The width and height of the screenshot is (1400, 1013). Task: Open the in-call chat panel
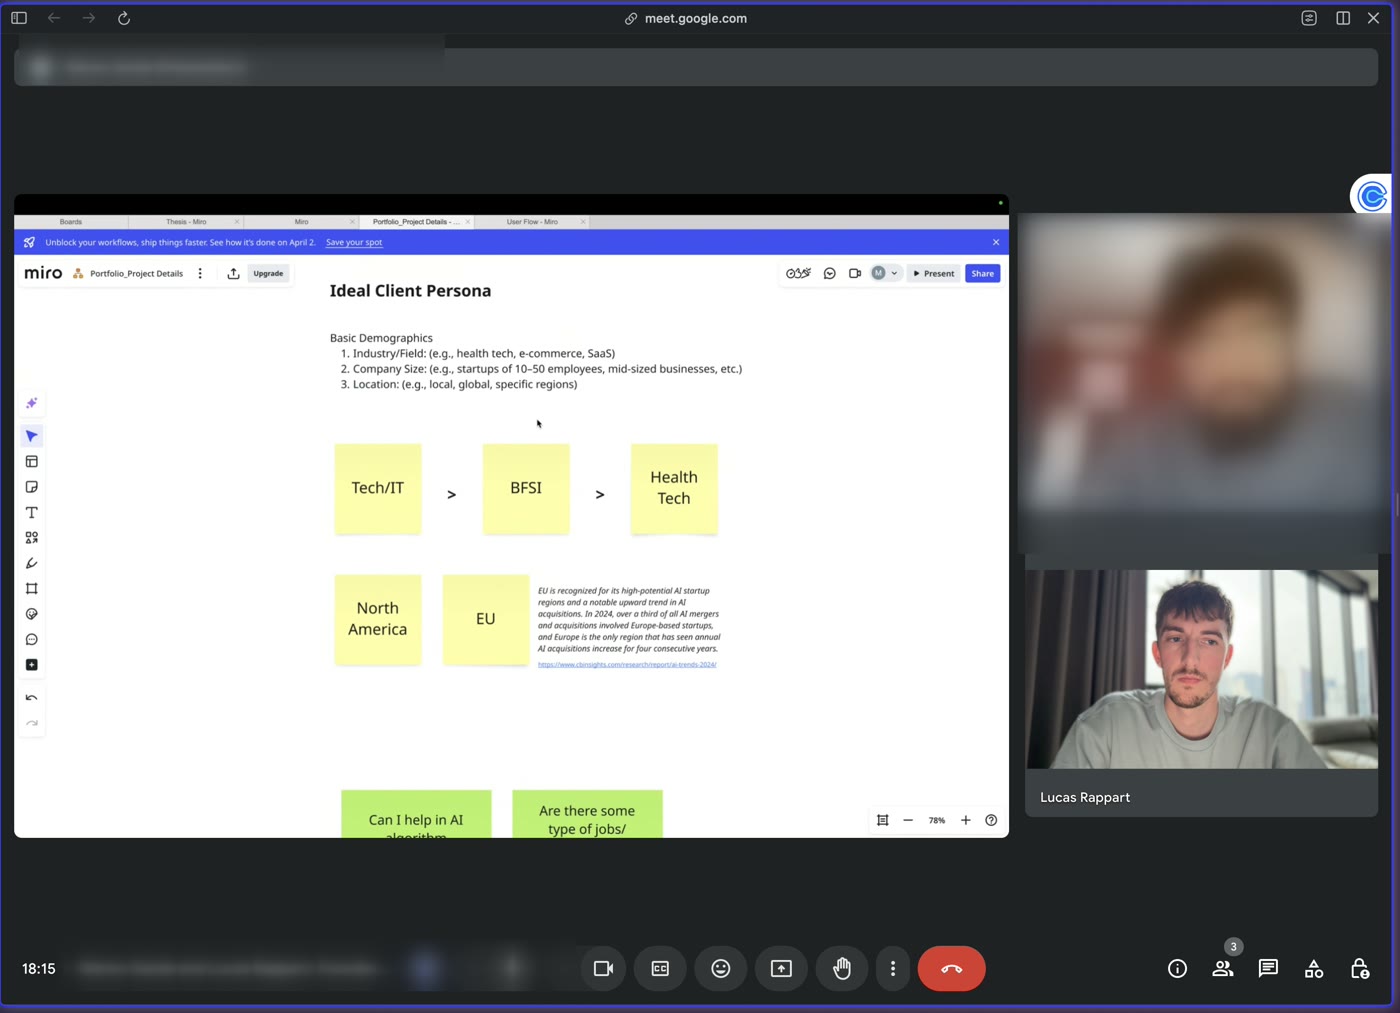click(x=1268, y=968)
